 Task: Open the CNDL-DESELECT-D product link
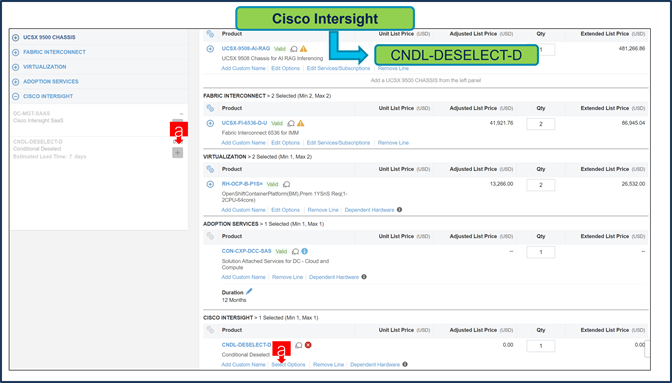click(x=246, y=345)
